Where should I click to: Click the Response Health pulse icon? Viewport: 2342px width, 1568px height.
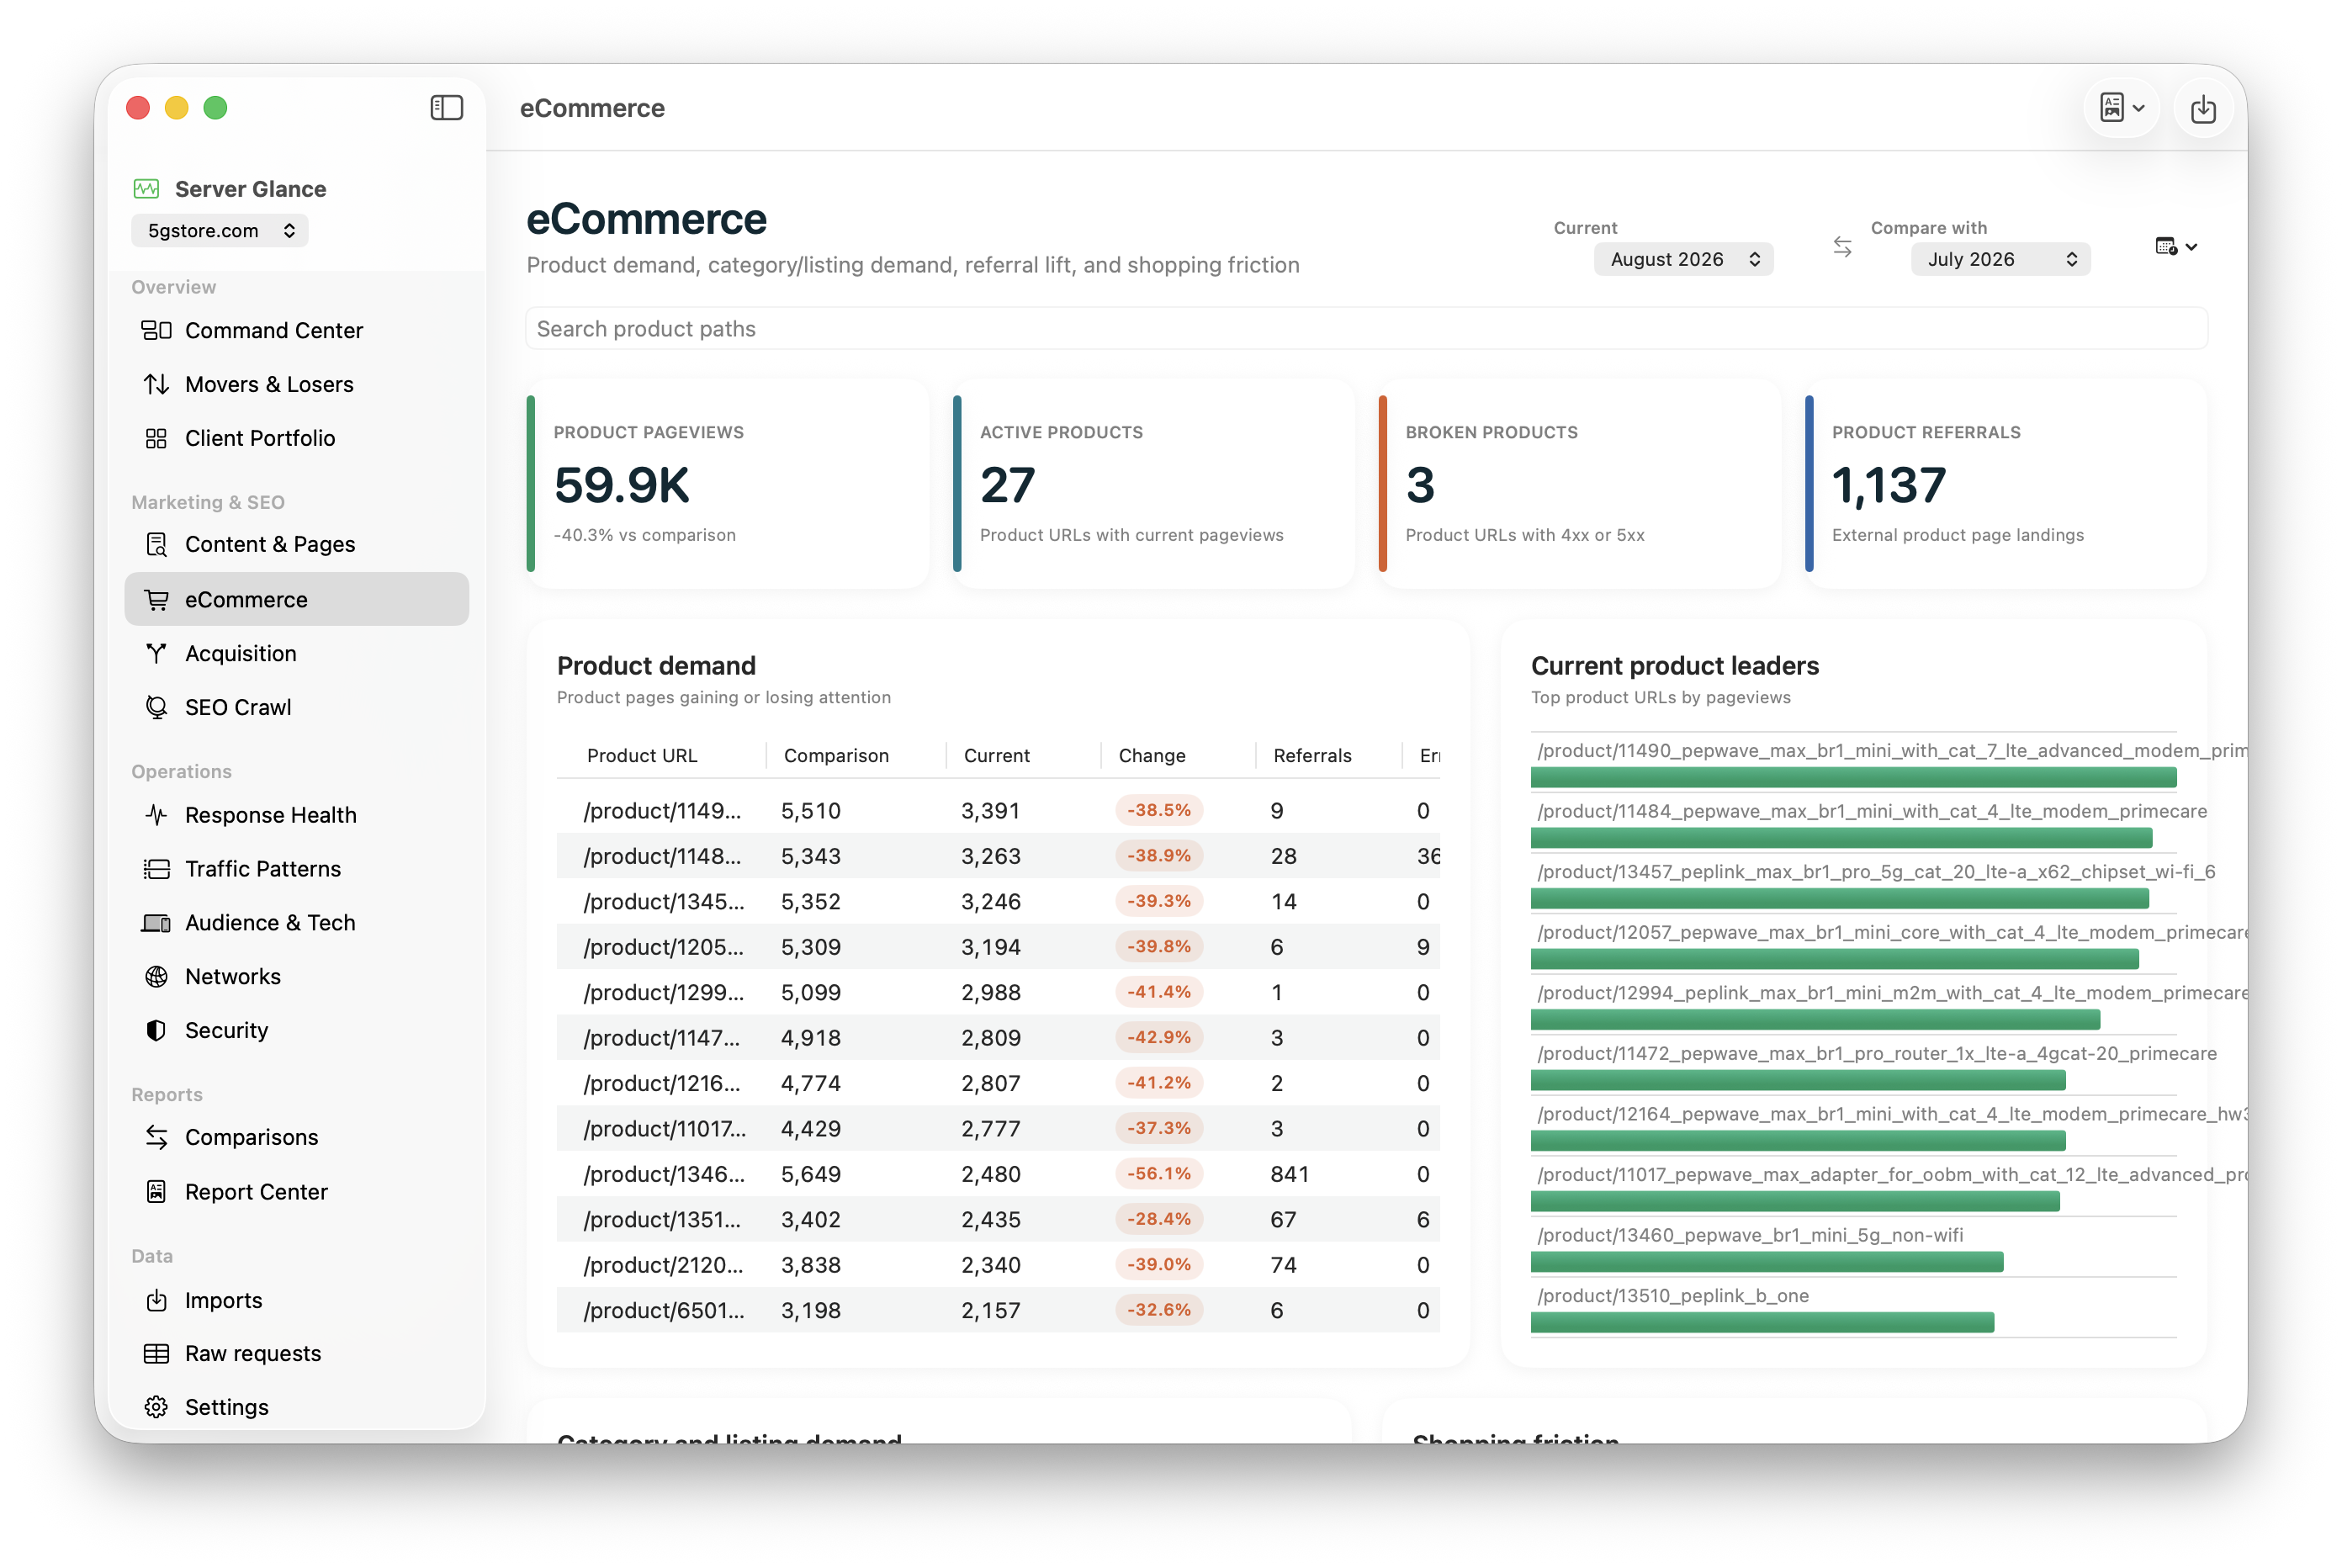pyautogui.click(x=156, y=815)
